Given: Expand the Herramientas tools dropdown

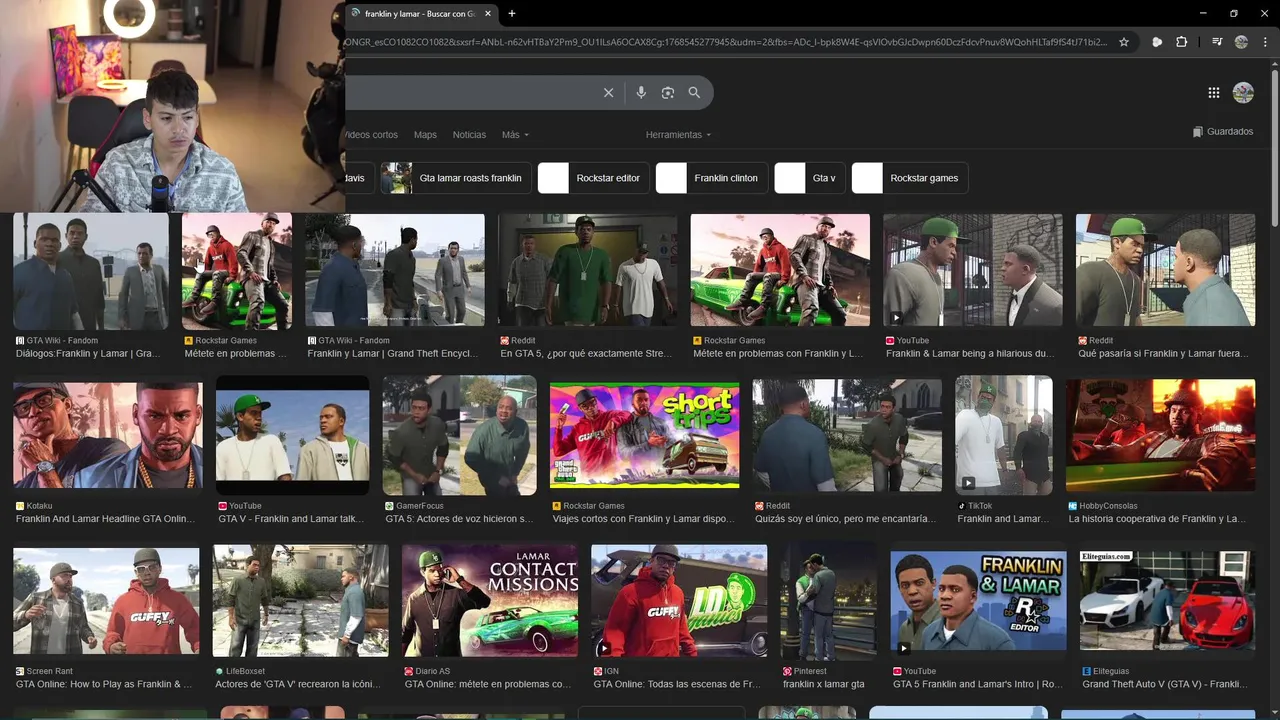Looking at the screenshot, I should (678, 135).
